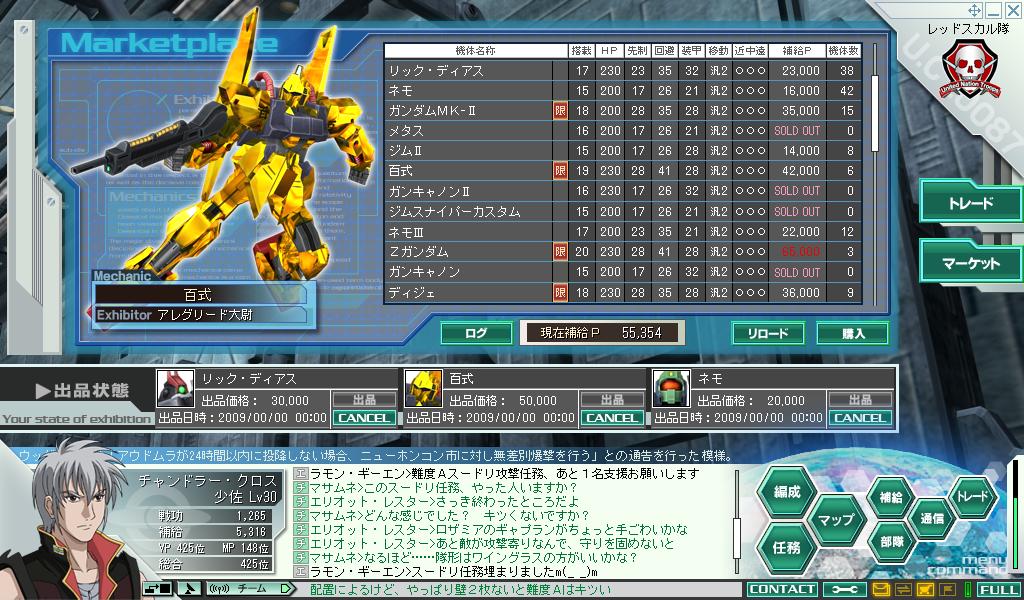
Task: Open the 部隊 hexagon menu button
Action: [x=891, y=543]
